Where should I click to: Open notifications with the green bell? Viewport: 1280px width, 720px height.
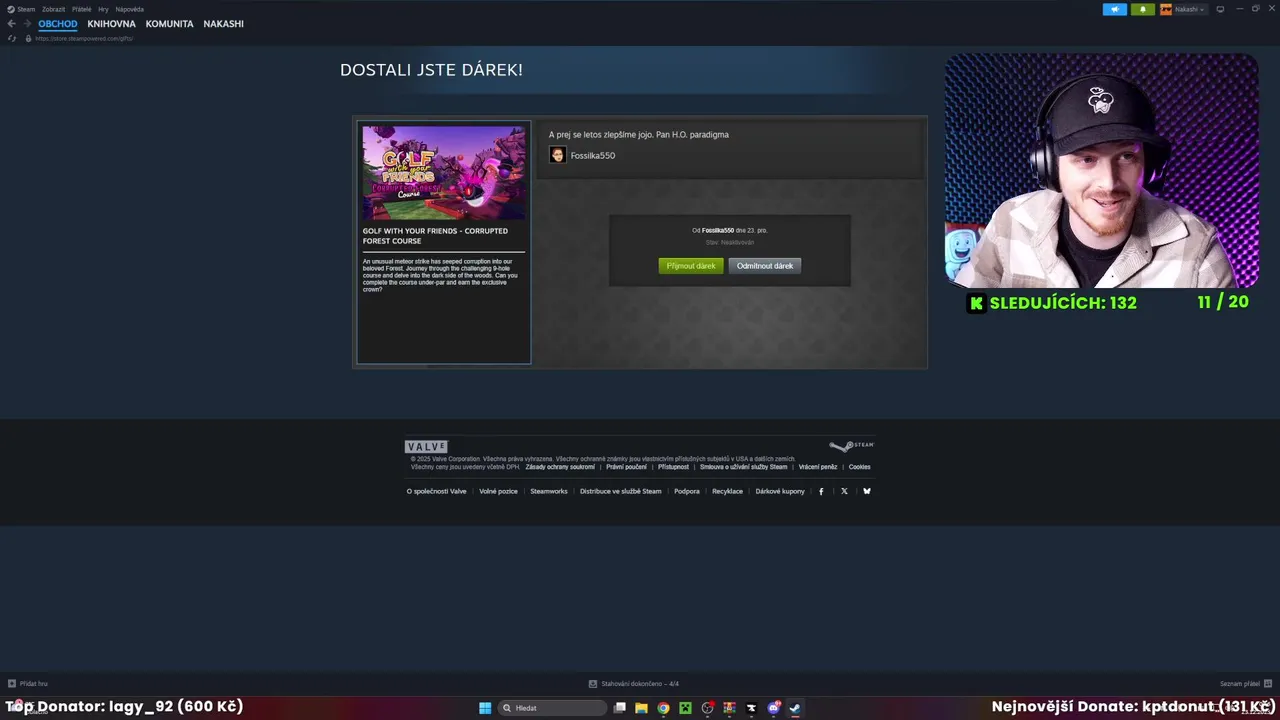pyautogui.click(x=1143, y=9)
